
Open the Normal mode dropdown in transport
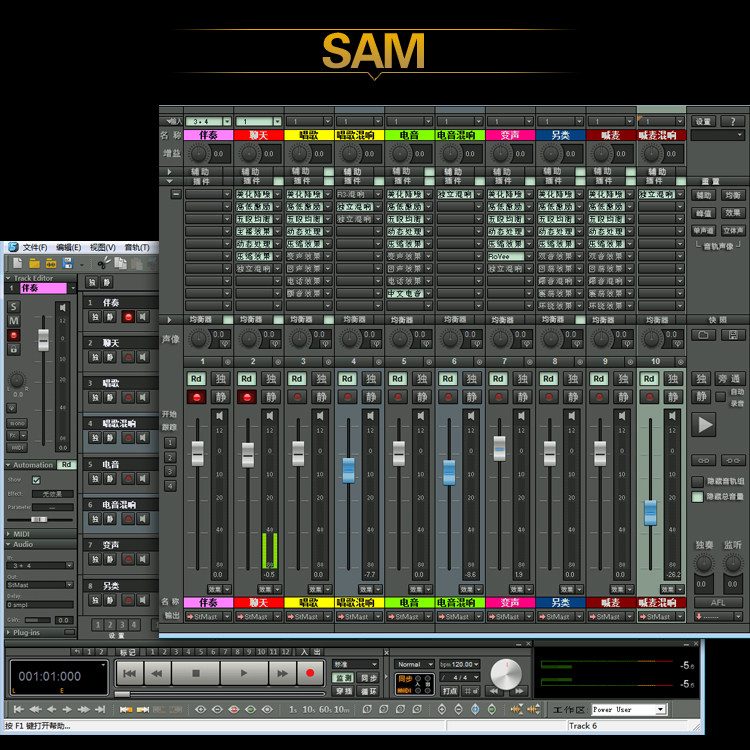414,664
